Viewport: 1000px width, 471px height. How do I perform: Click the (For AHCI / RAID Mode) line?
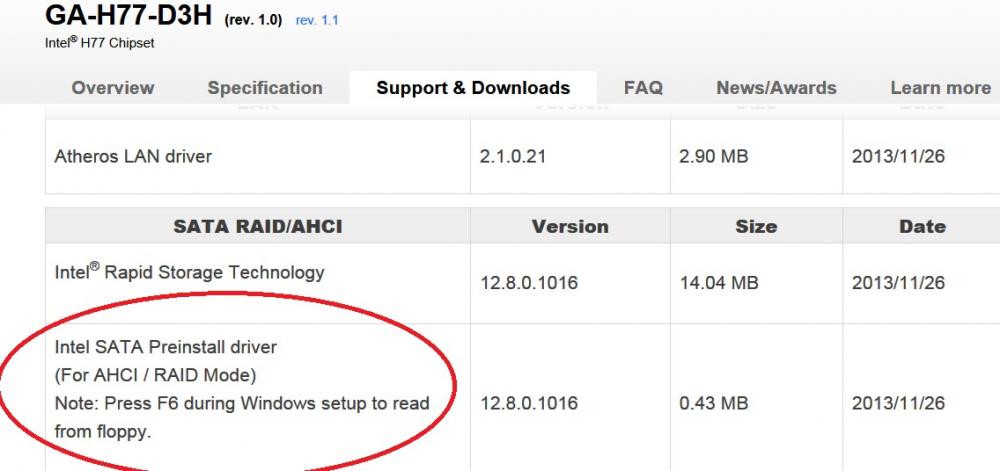(155, 375)
